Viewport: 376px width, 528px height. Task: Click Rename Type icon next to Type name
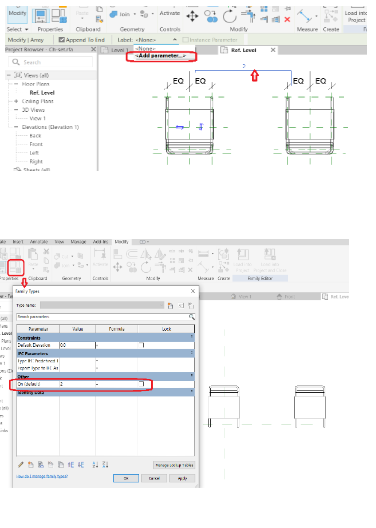pos(181,305)
